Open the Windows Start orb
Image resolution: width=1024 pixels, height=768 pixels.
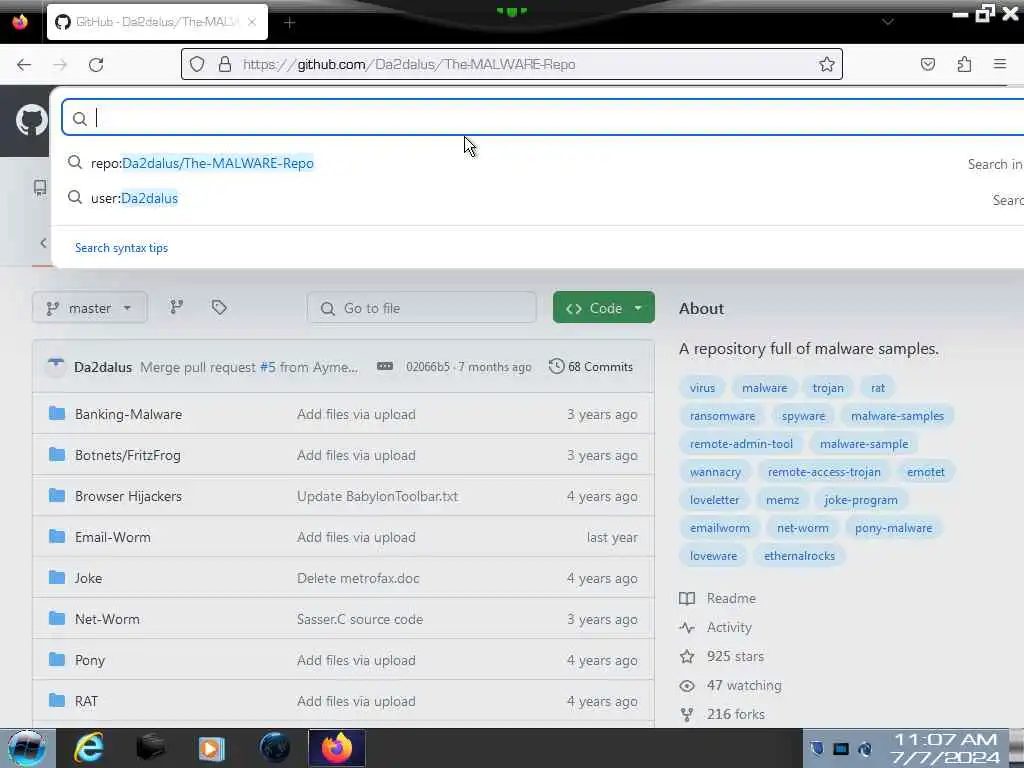click(x=26, y=748)
